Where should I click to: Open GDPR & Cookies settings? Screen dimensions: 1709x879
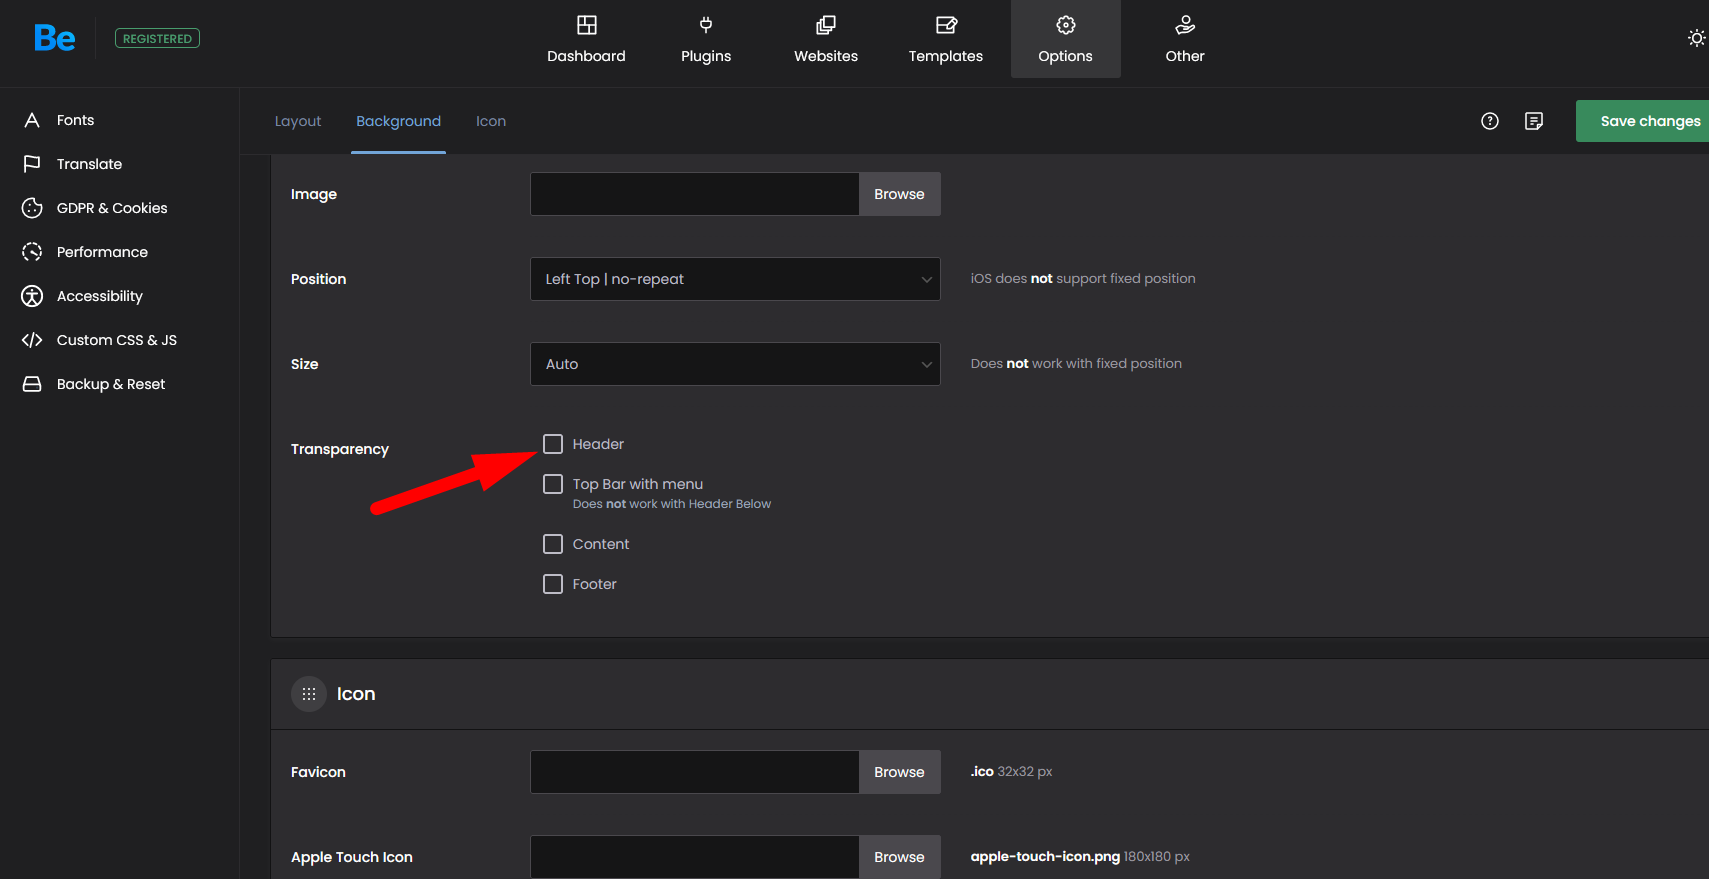pyautogui.click(x=112, y=208)
